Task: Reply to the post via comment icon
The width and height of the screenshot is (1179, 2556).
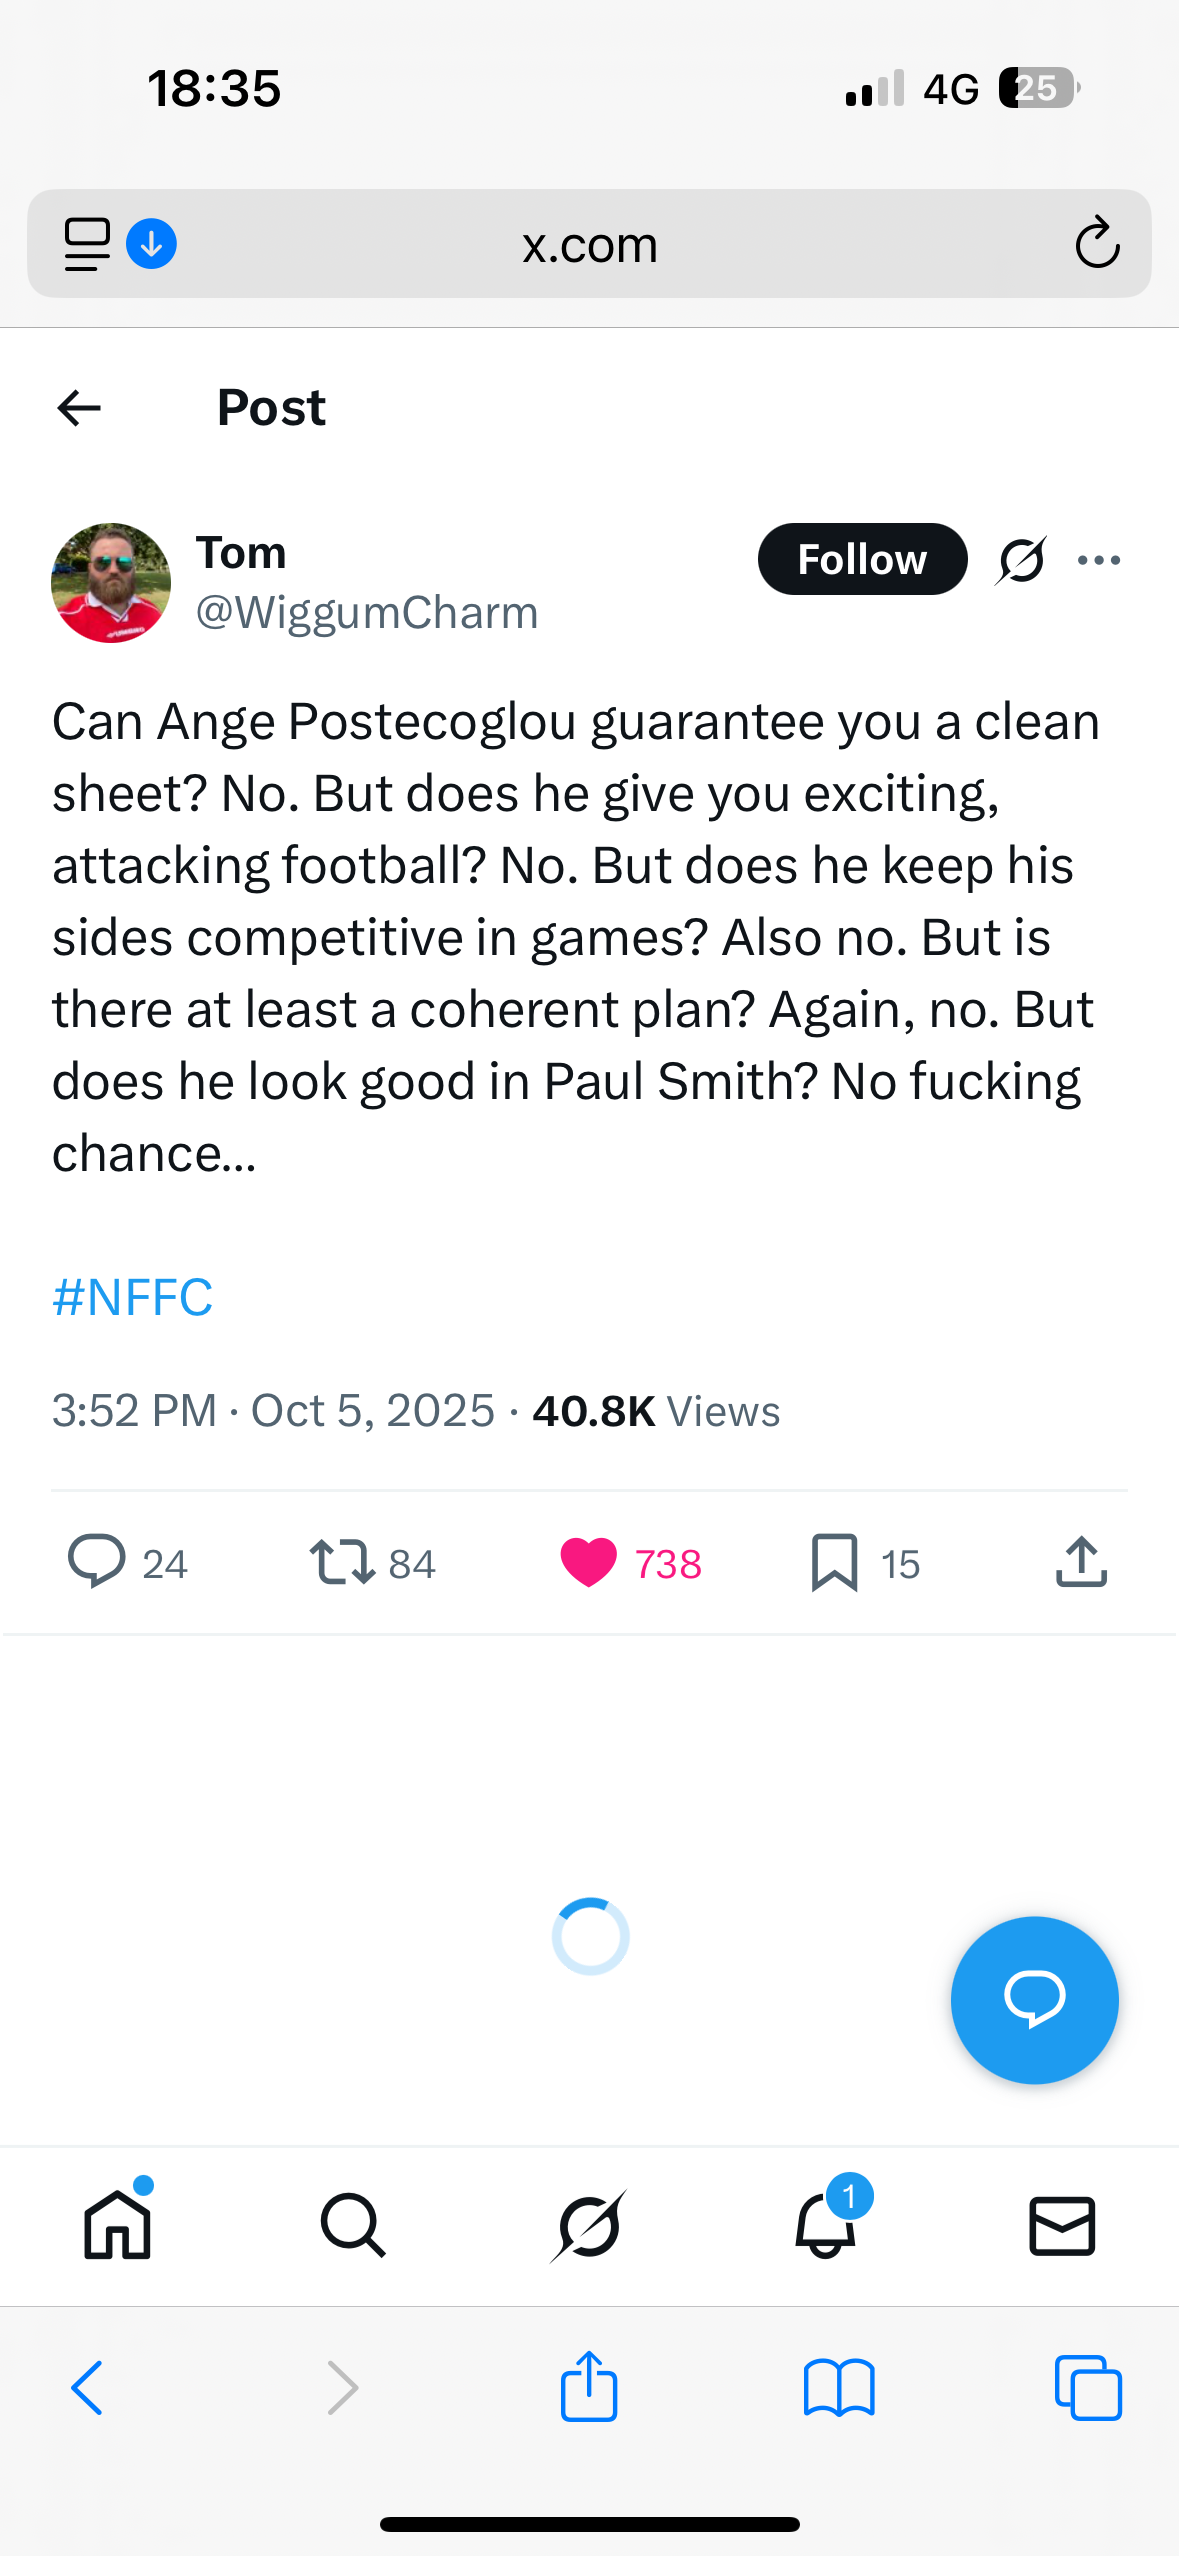Action: point(97,1562)
